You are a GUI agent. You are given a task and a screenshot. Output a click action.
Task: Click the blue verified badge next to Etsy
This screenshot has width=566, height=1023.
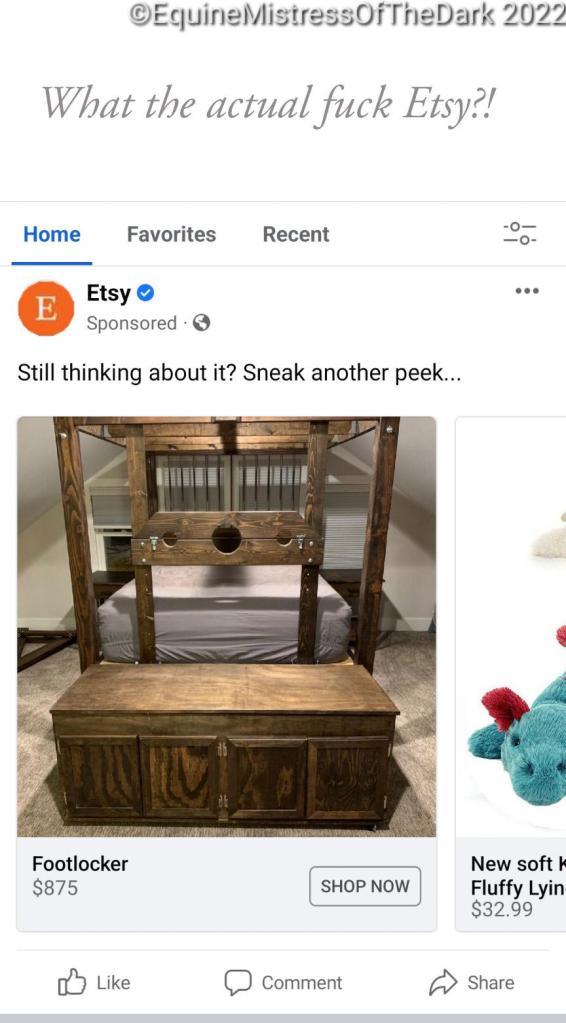pos(145,293)
